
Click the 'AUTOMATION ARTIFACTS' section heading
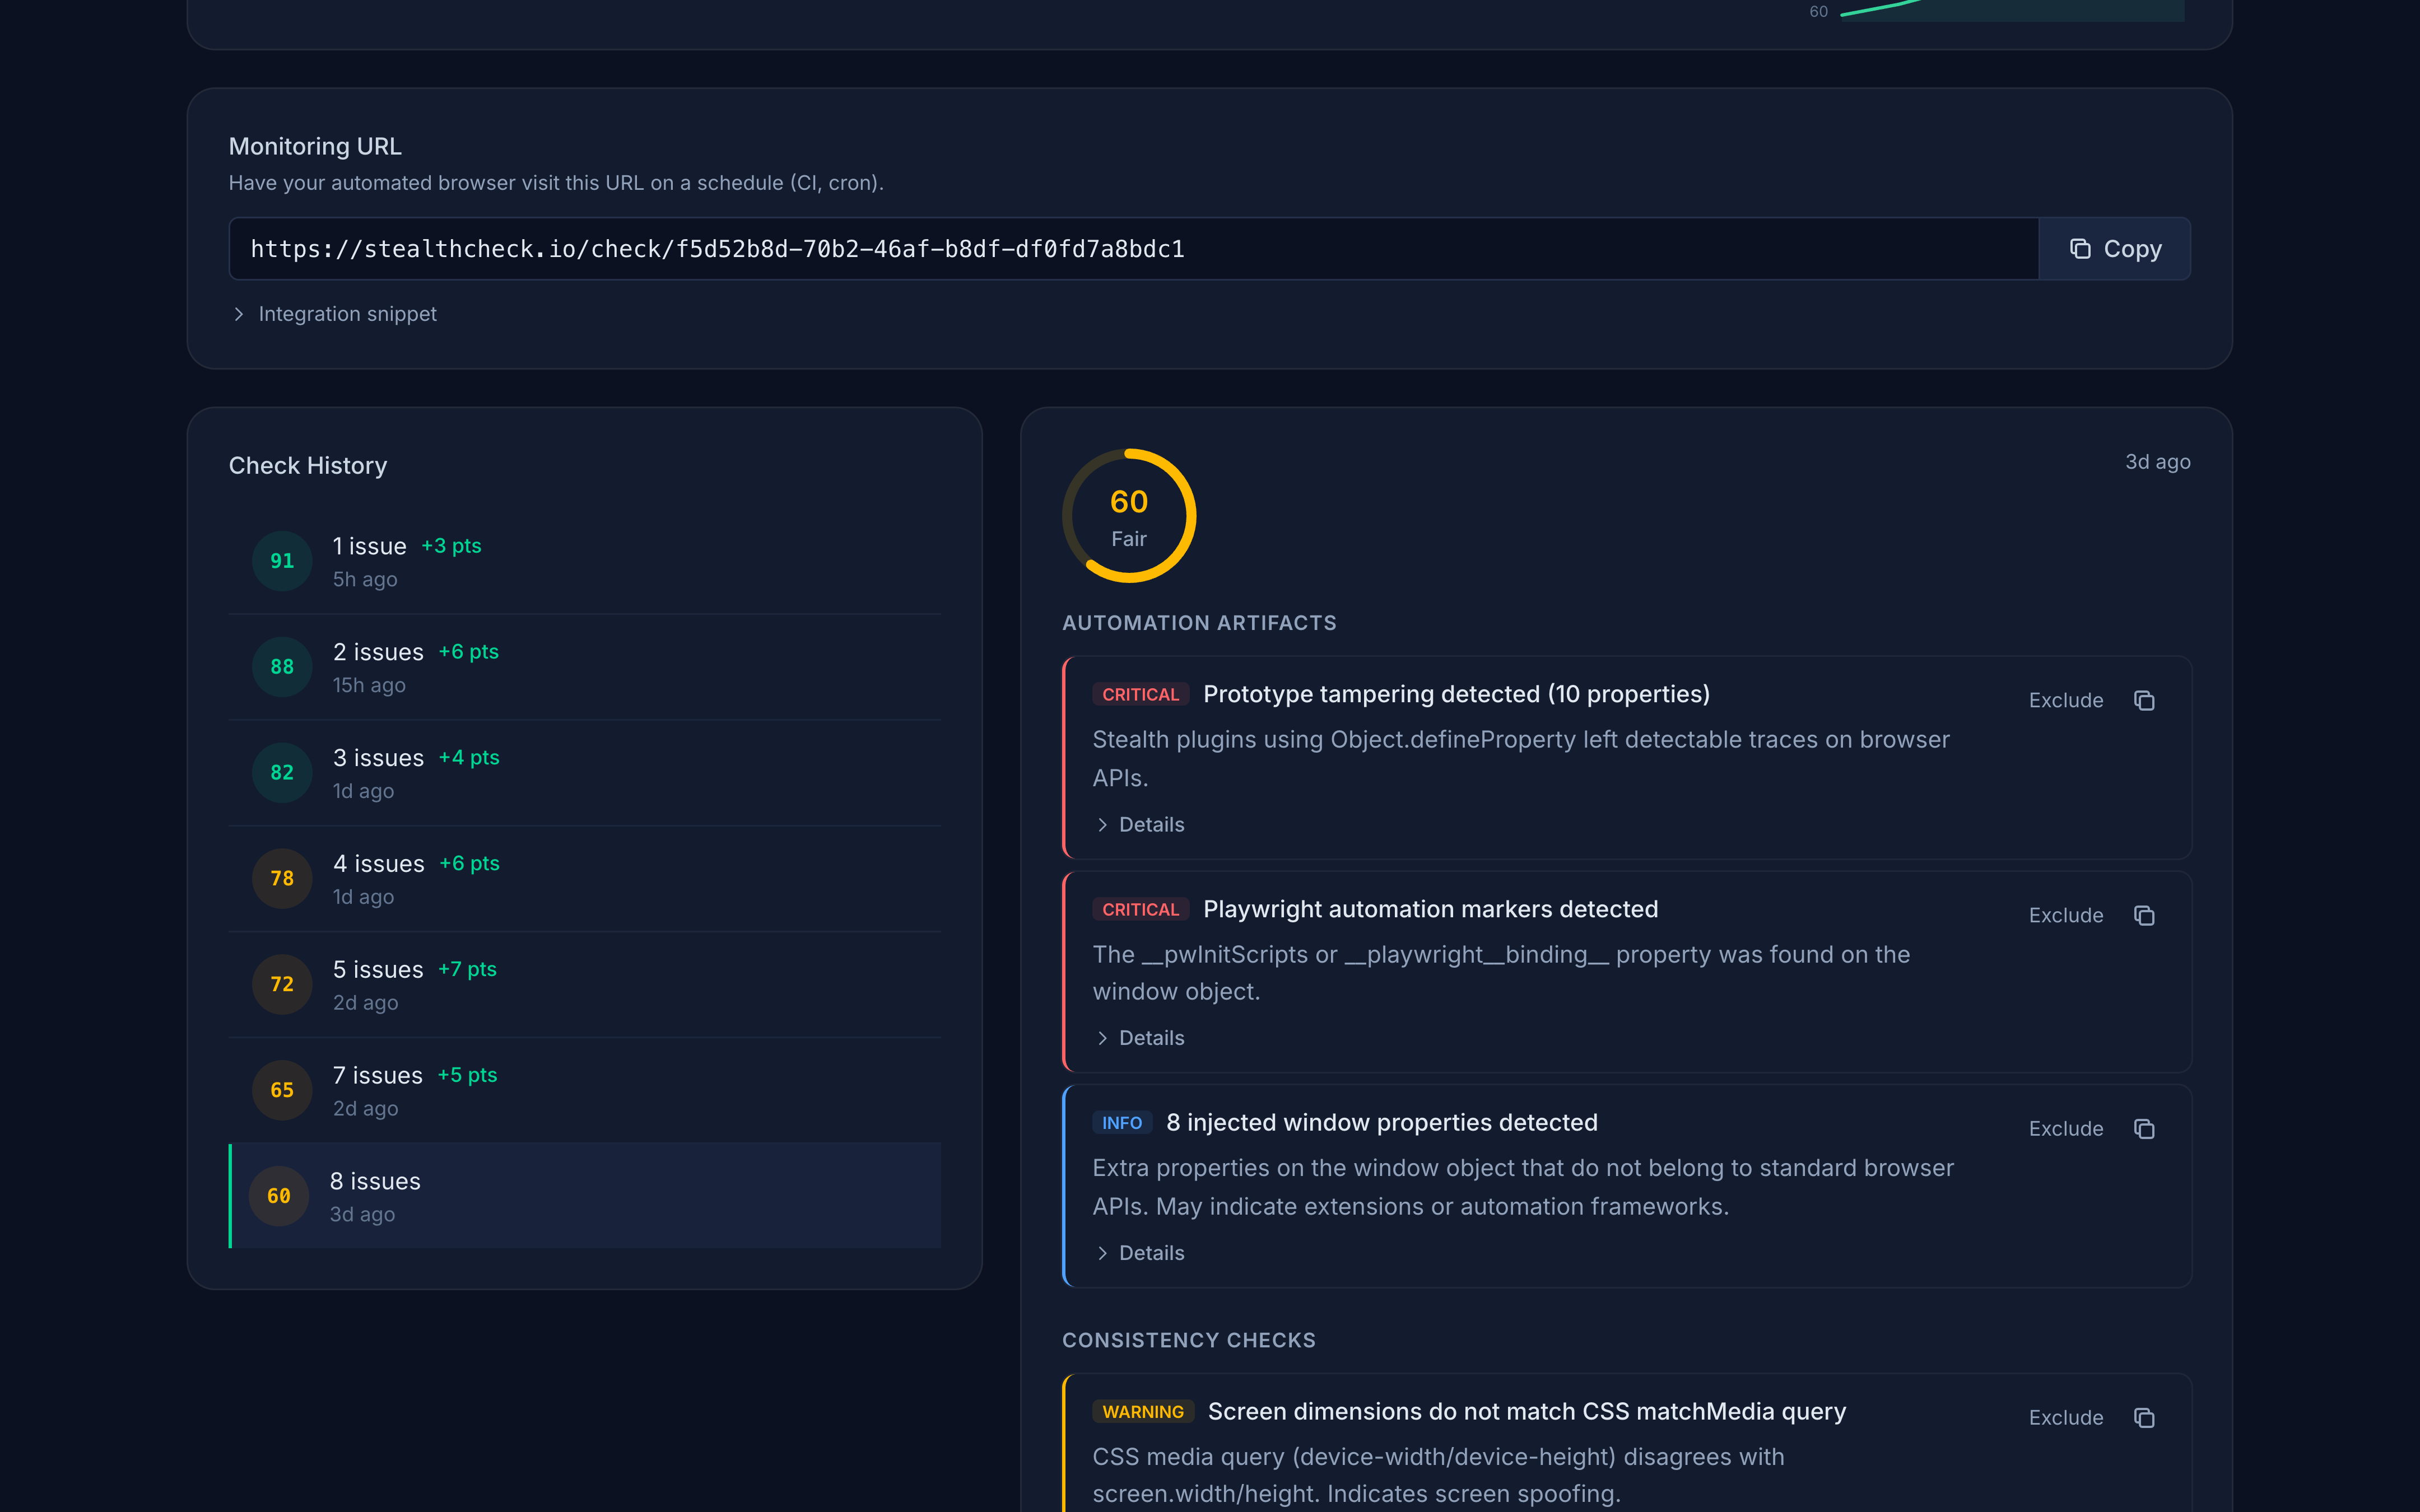pos(1199,623)
